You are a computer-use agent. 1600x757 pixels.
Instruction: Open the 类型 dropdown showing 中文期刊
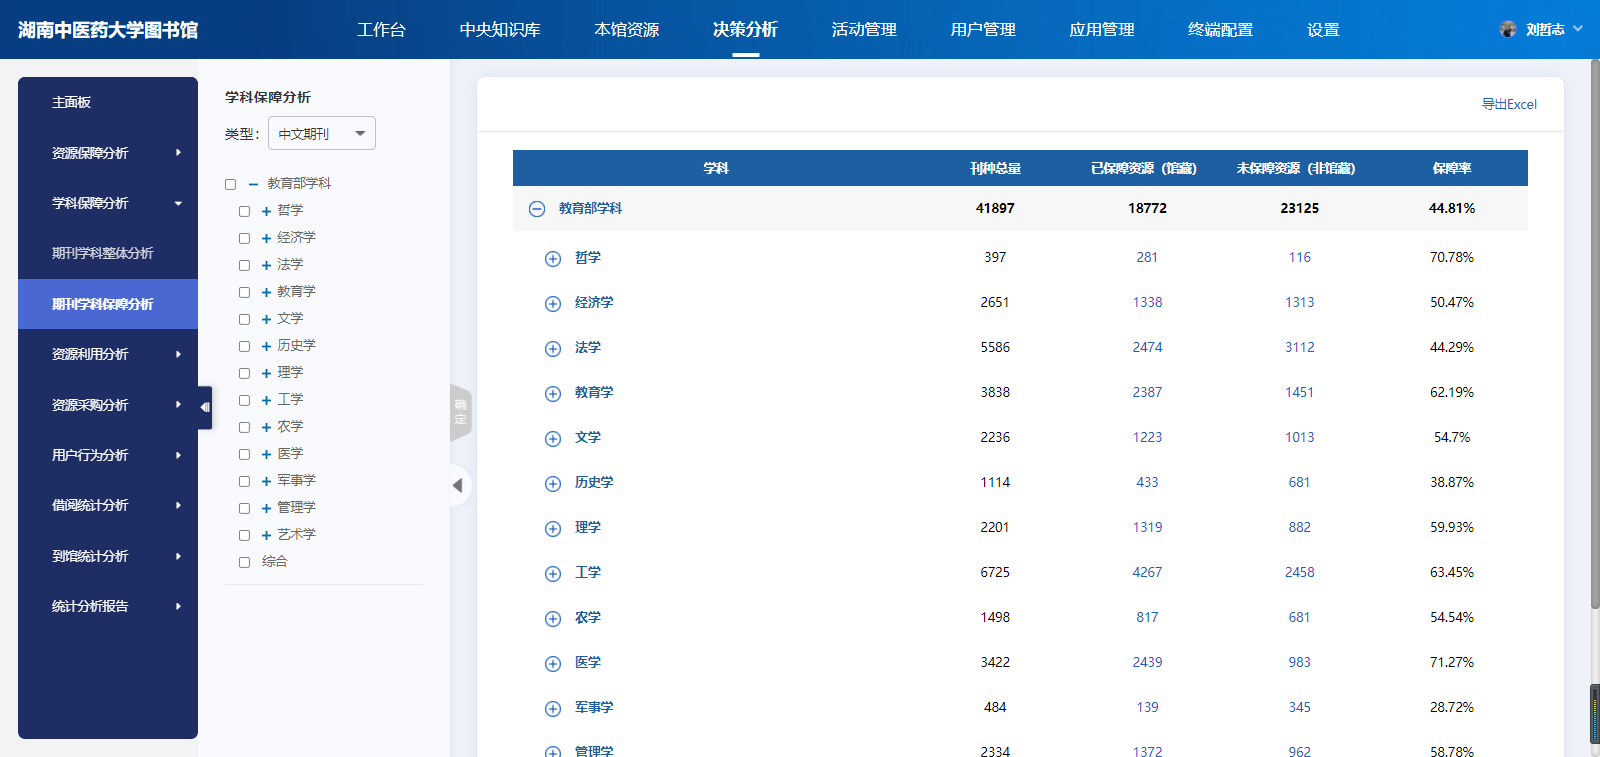(x=322, y=134)
